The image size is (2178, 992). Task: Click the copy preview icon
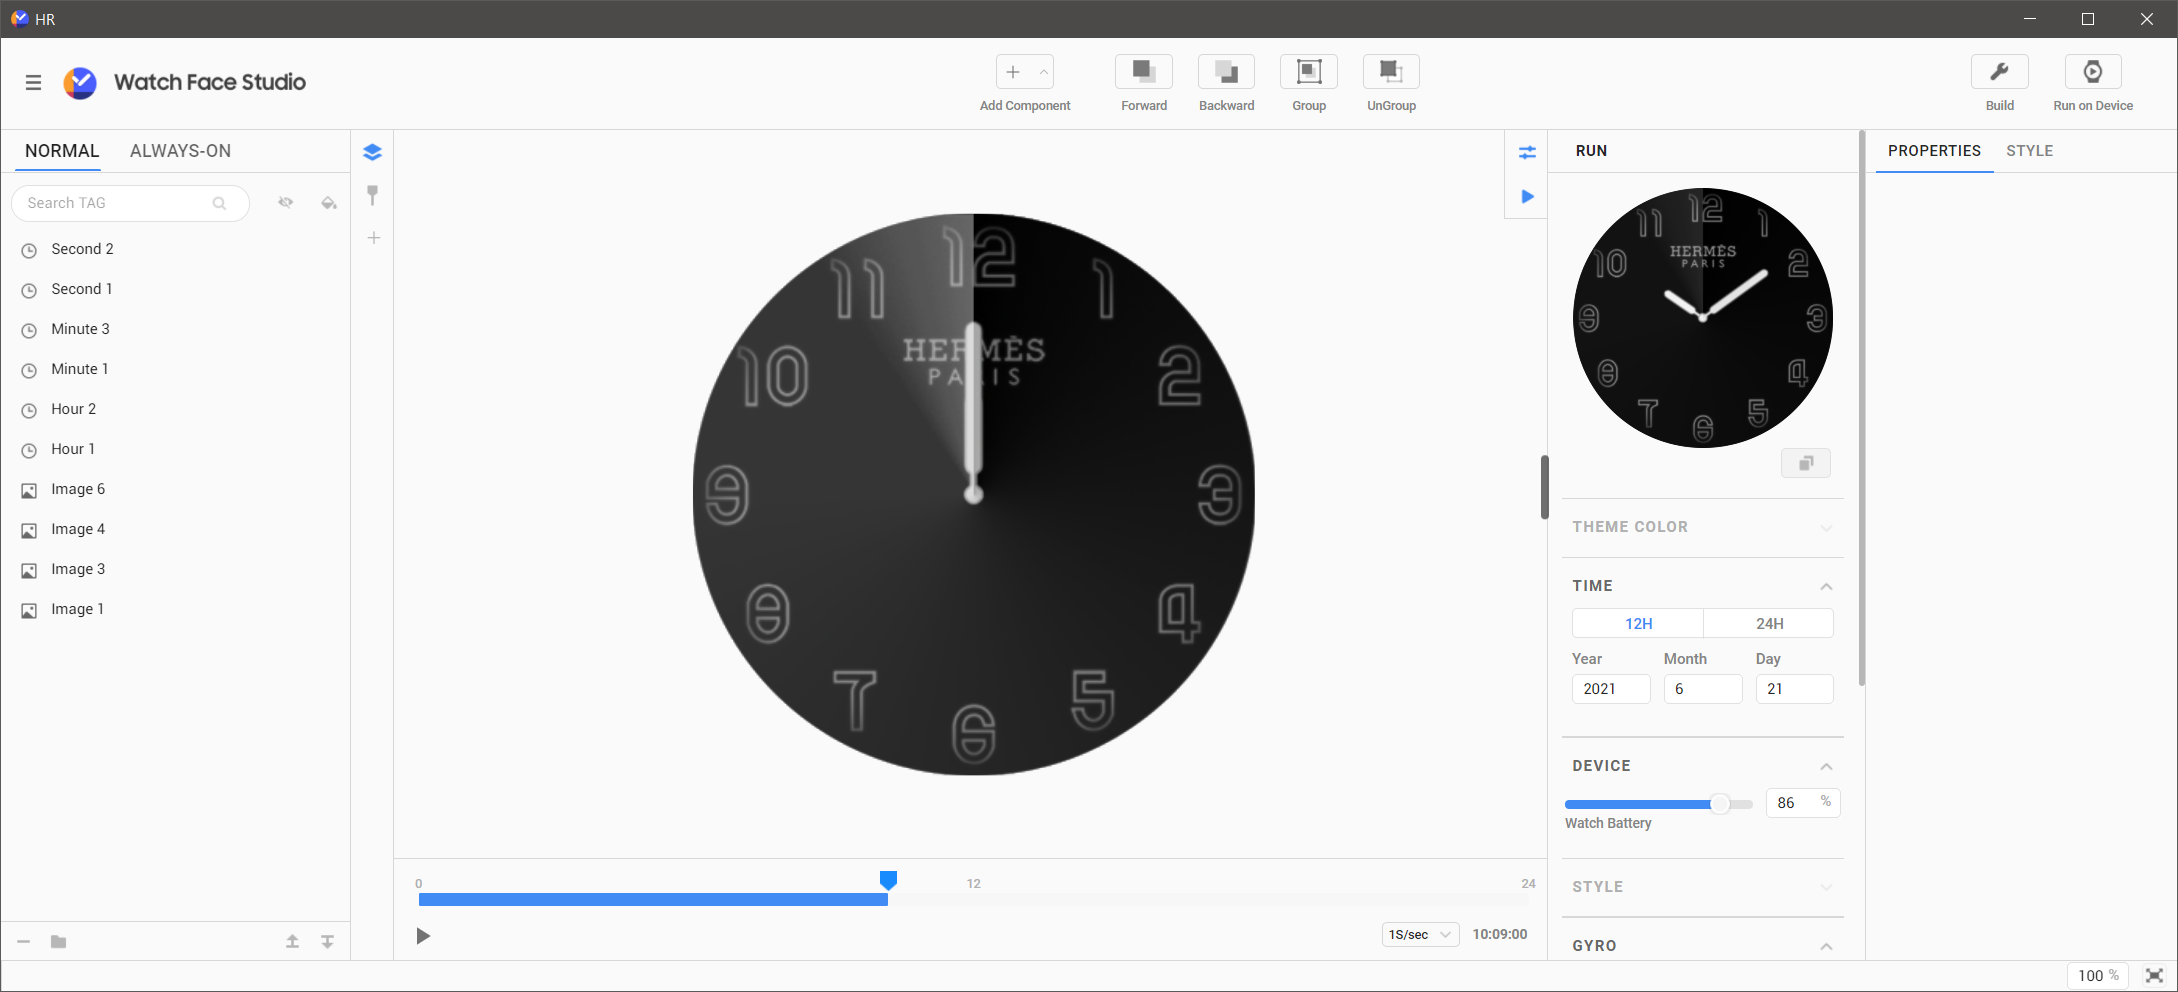[x=1806, y=463]
